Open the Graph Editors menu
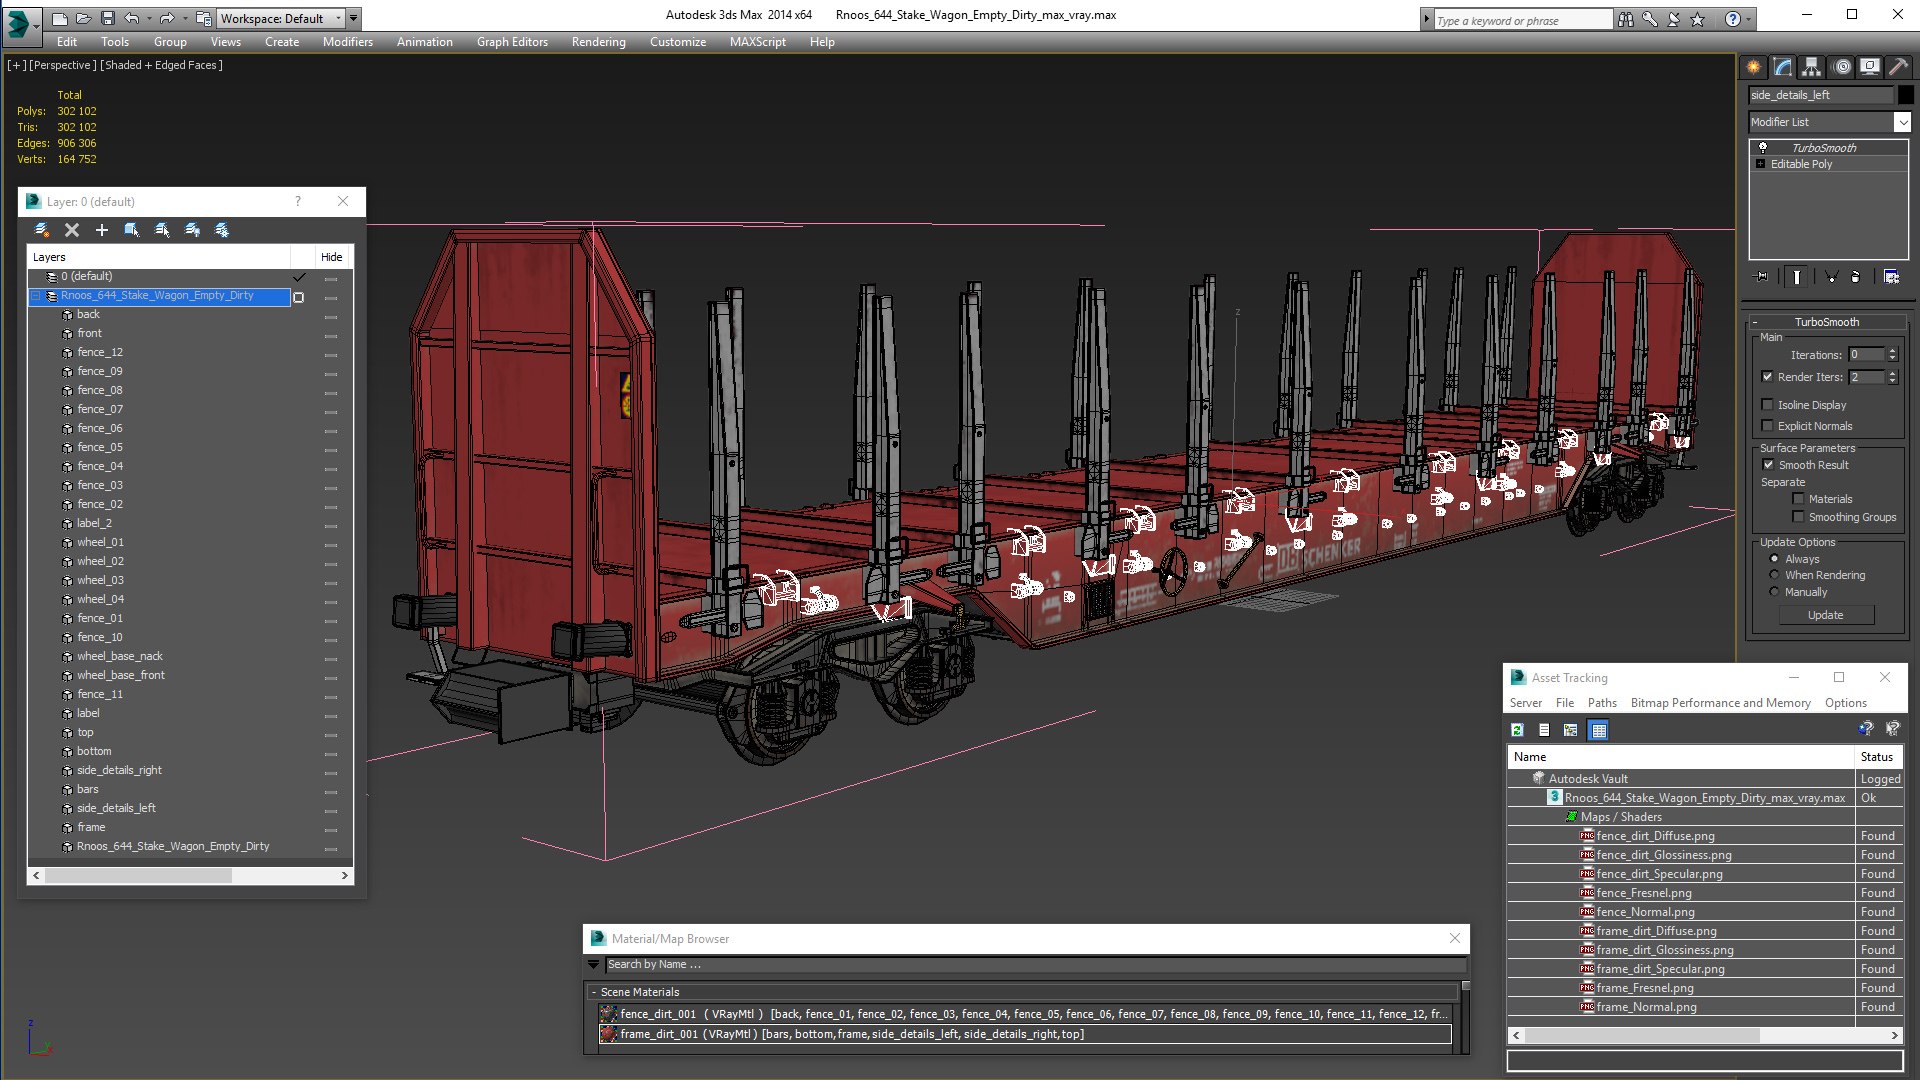1920x1080 pixels. coord(512,42)
